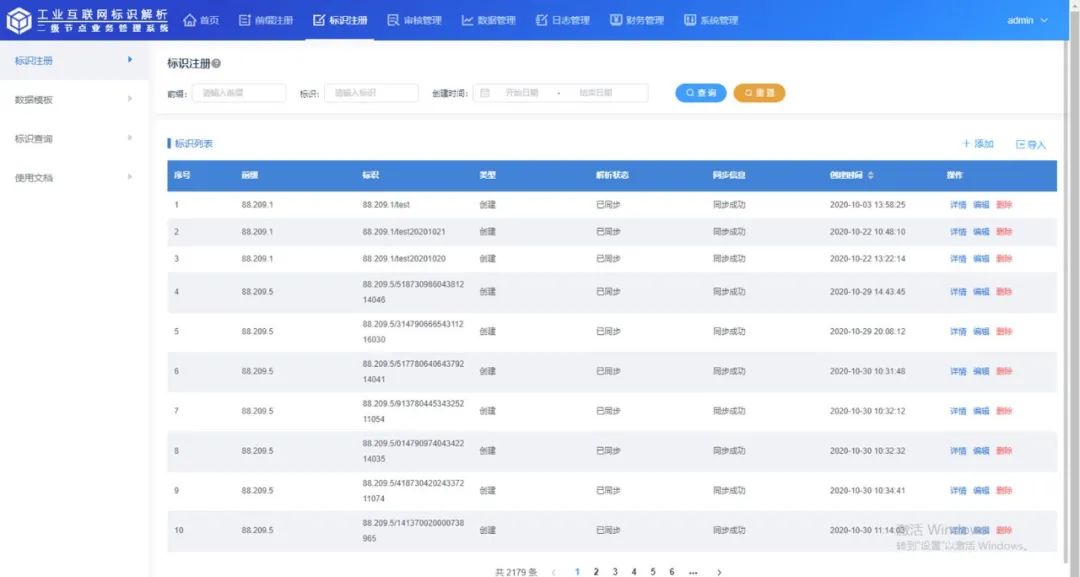This screenshot has height=577, width=1080.
Task: Click 编辑 for row number 8
Action: point(981,451)
